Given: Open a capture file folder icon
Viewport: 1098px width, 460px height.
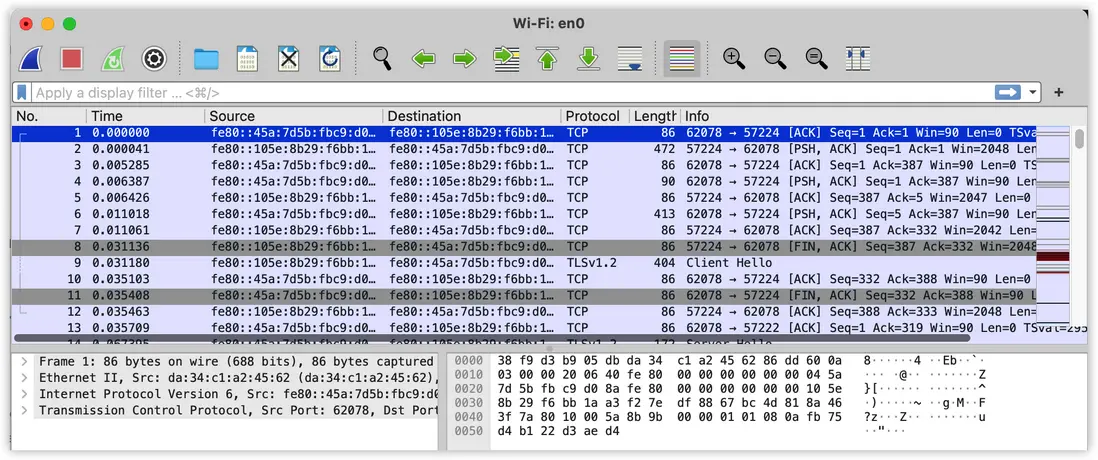Looking at the screenshot, I should pyautogui.click(x=206, y=59).
